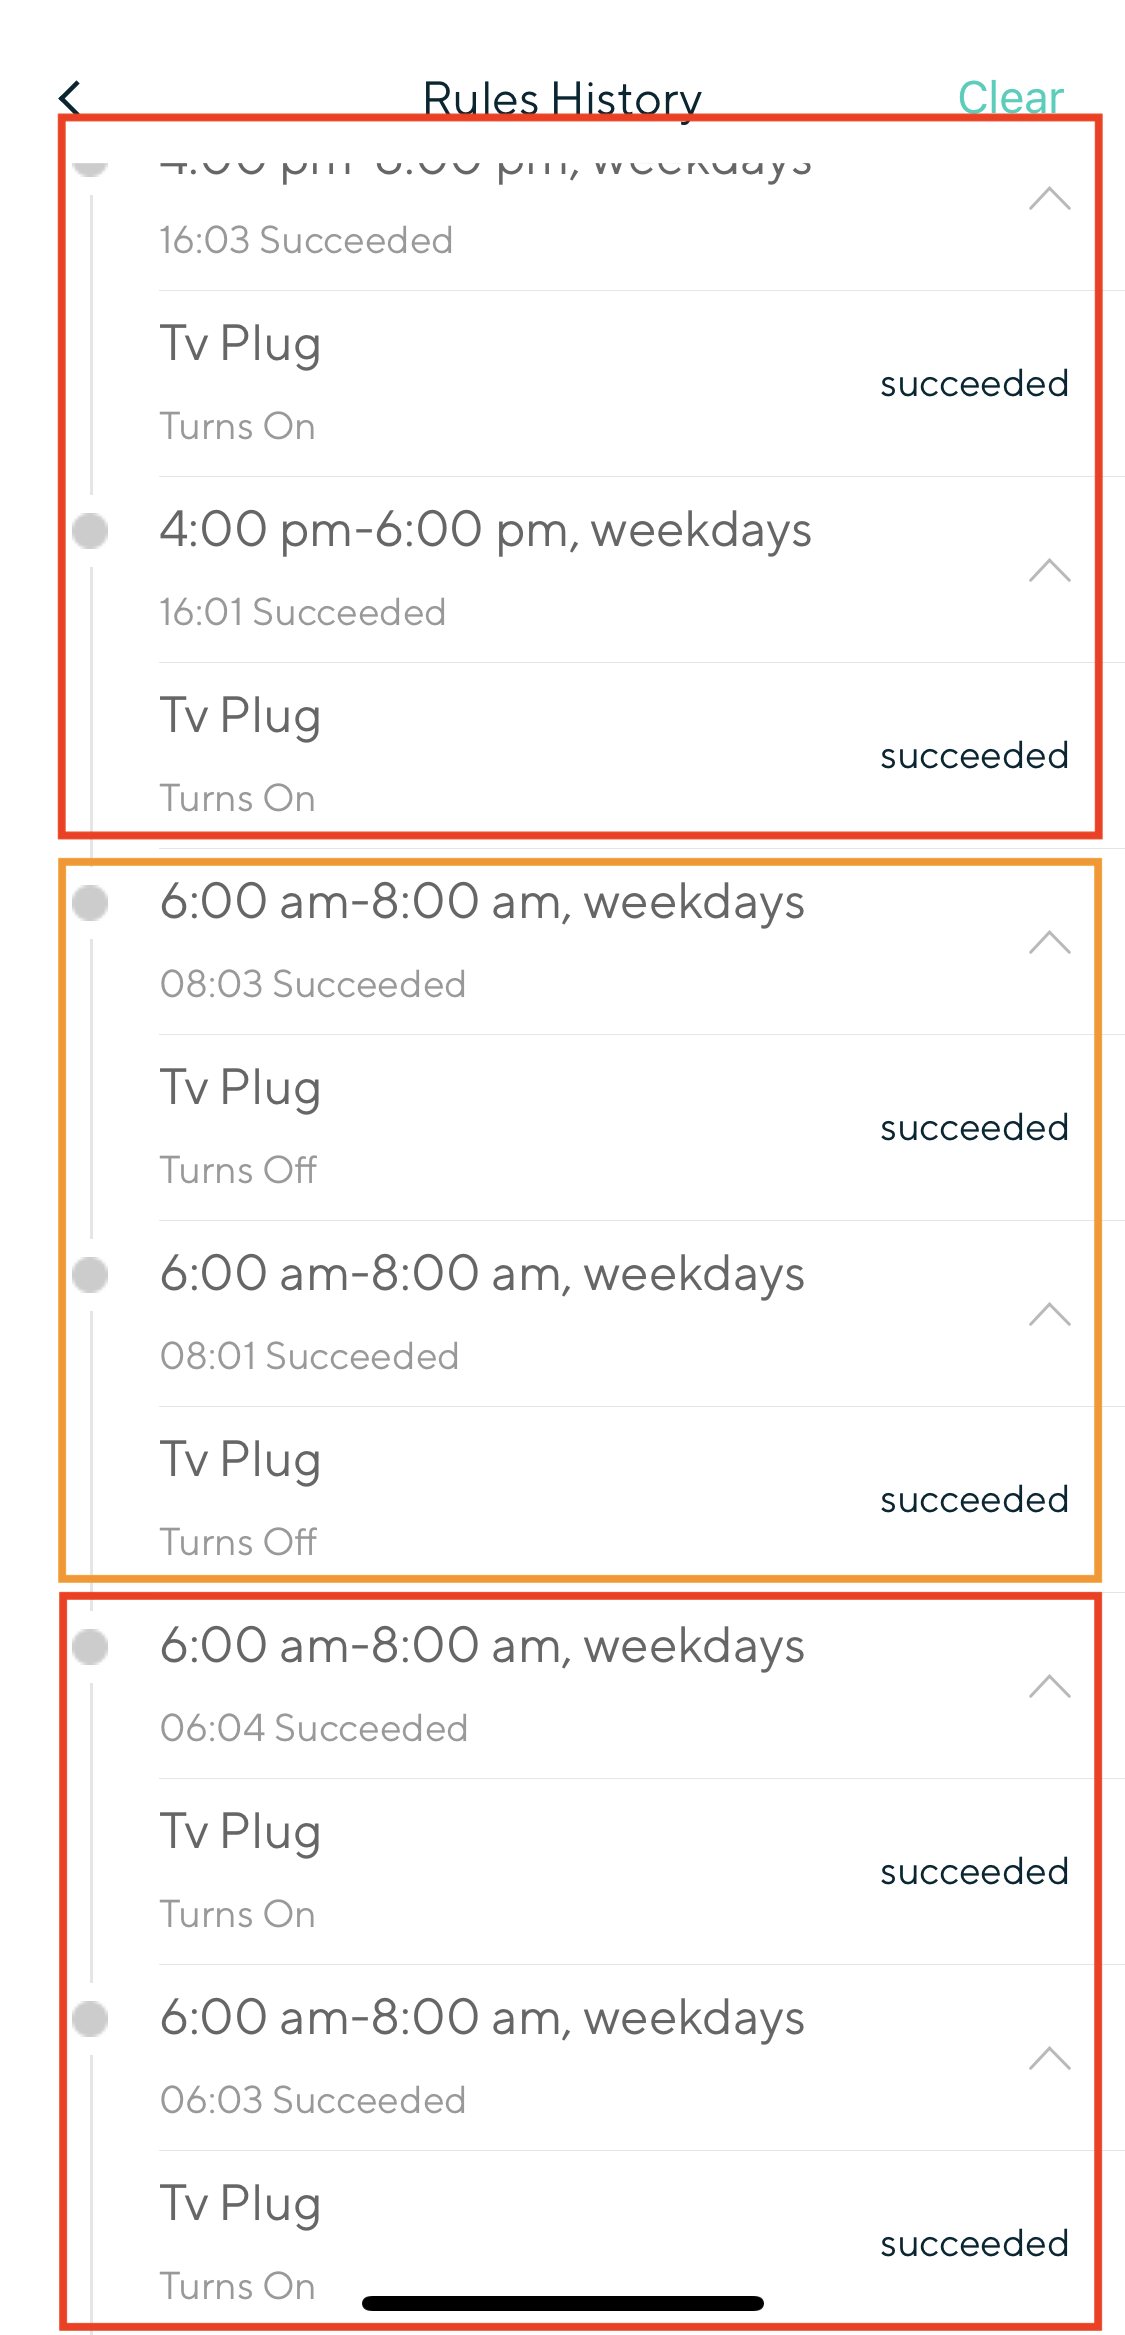Viewport: 1125px width, 2335px height.
Task: Collapse the 16:01 Succeeded rule entry
Action: pos(1050,571)
